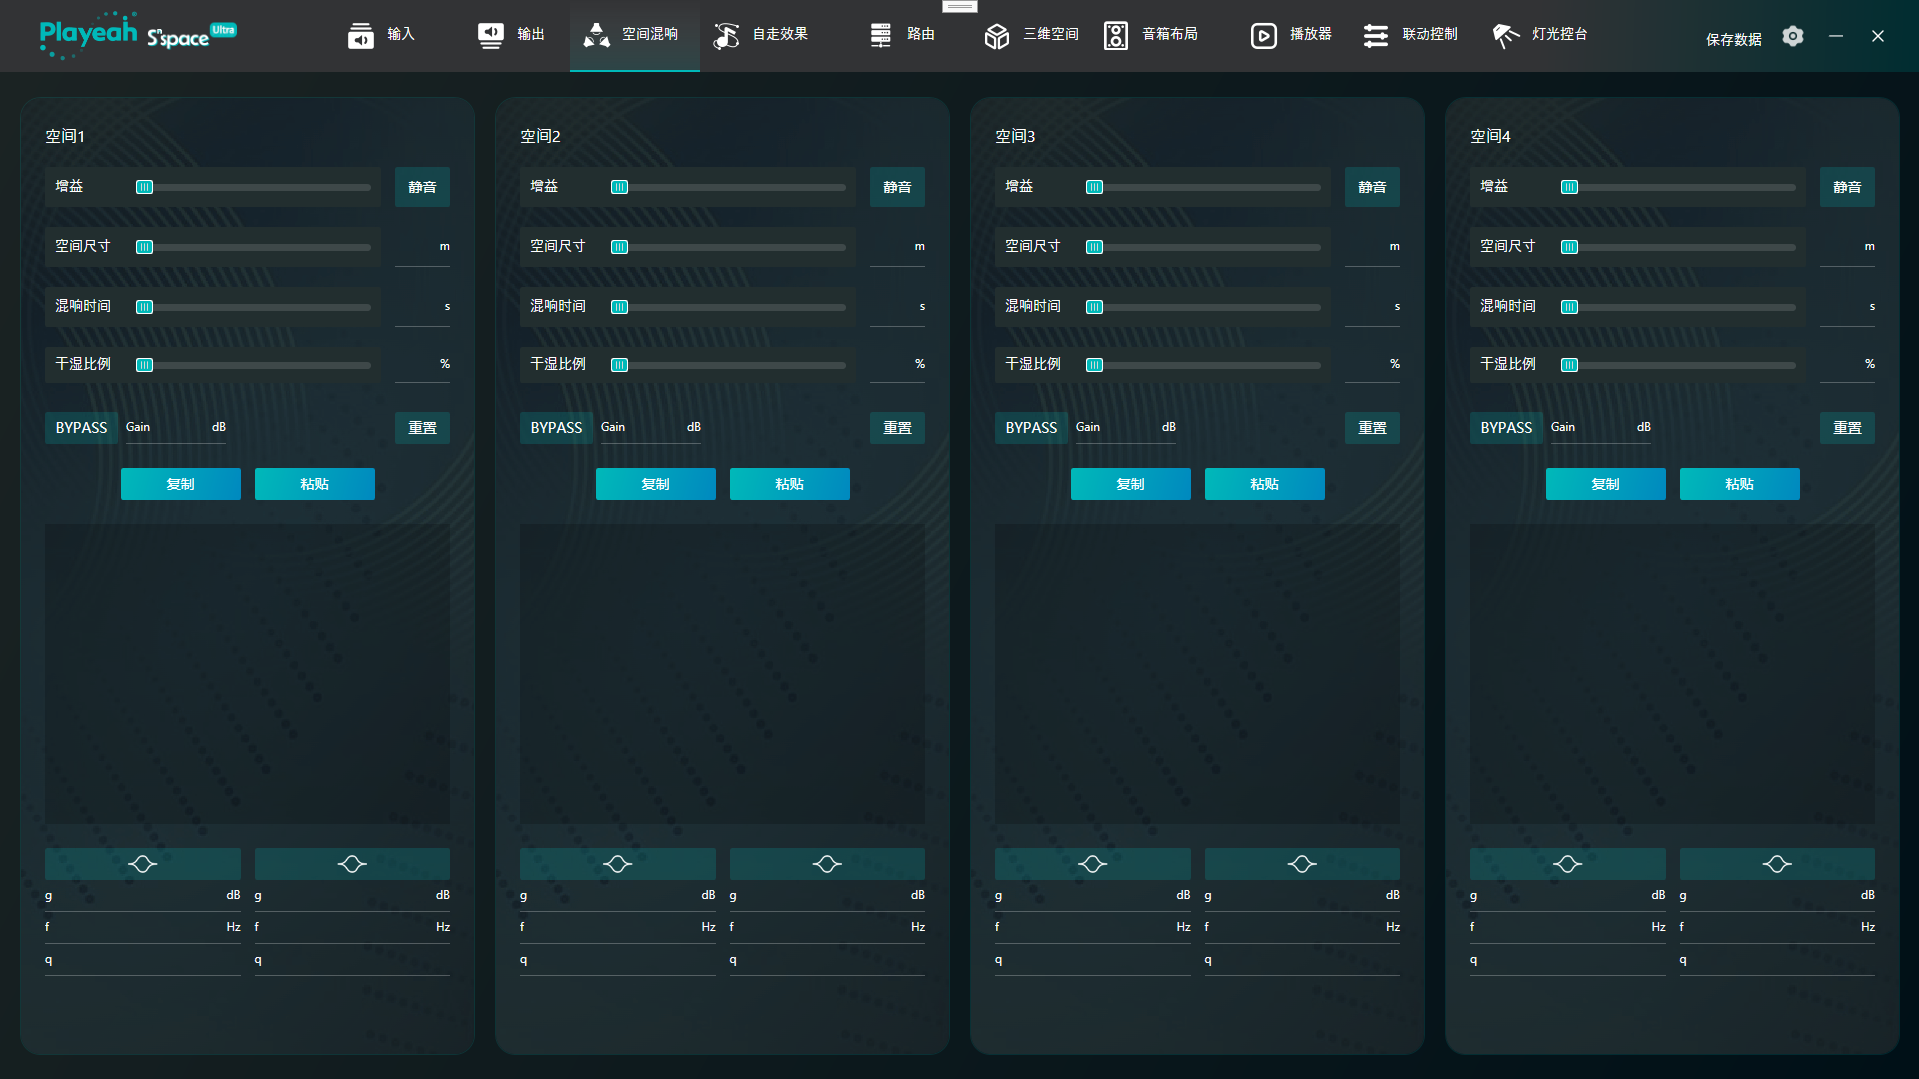Switch to the 路由 tab label
This screenshot has height=1079, width=1919.
(x=921, y=34)
